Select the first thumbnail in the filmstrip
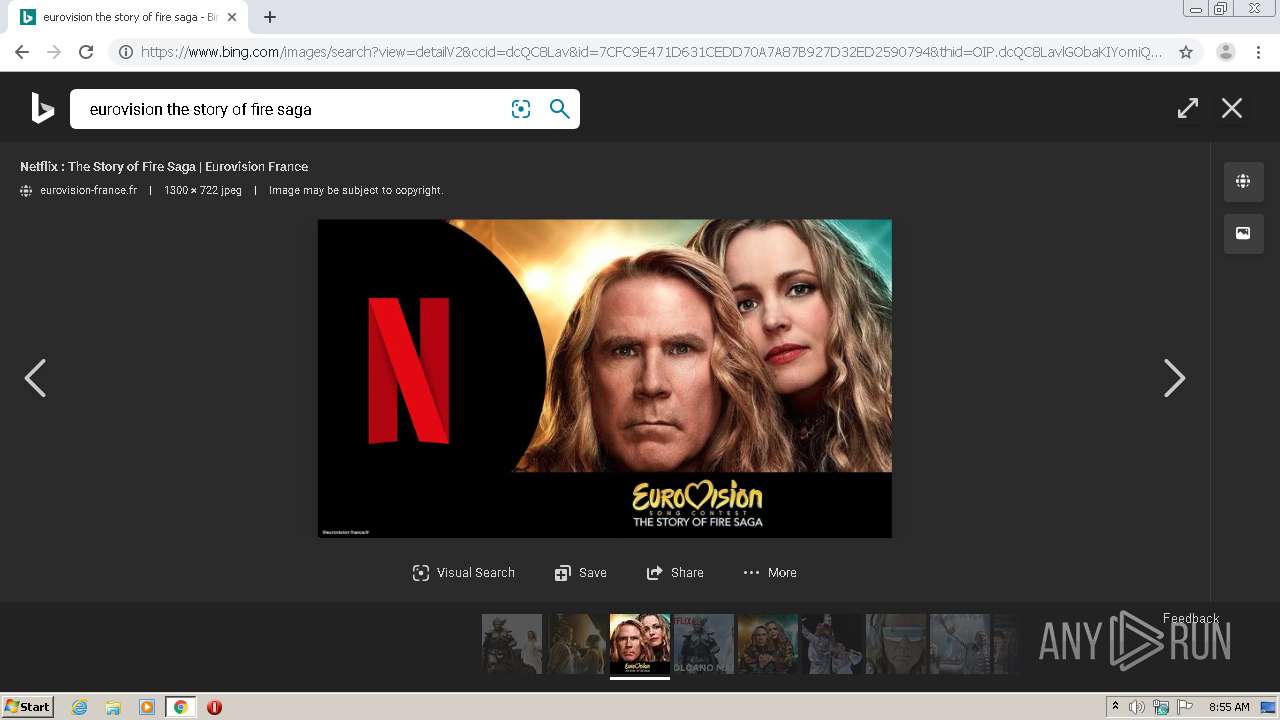Screen dimensions: 1280x720 pyautogui.click(x=512, y=644)
